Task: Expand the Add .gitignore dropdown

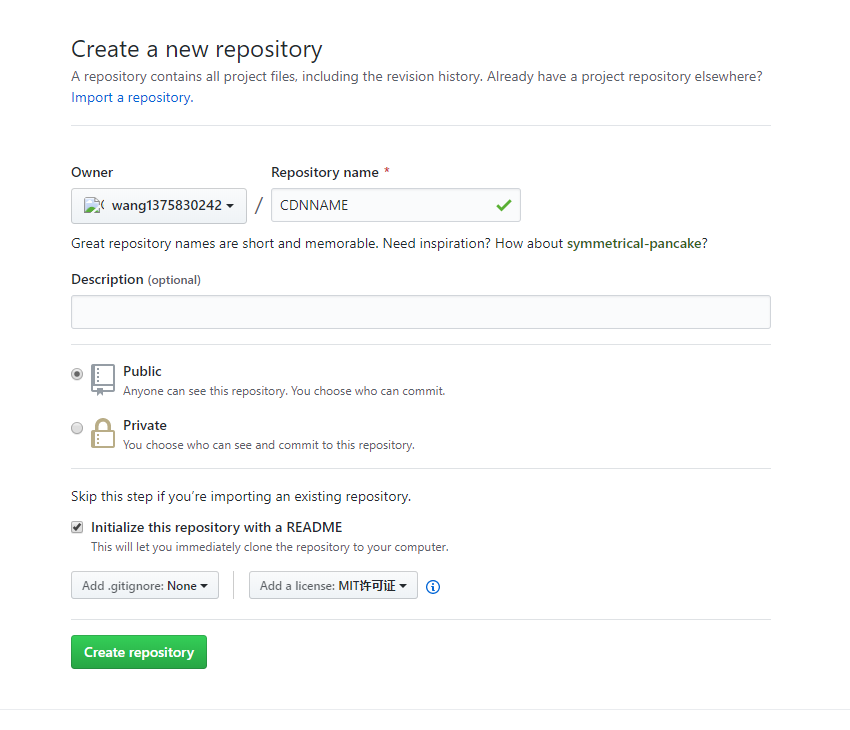Action: (x=145, y=586)
